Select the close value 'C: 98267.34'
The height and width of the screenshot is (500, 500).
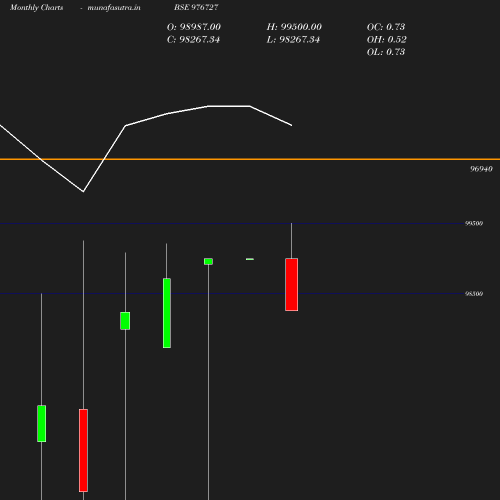point(193,40)
